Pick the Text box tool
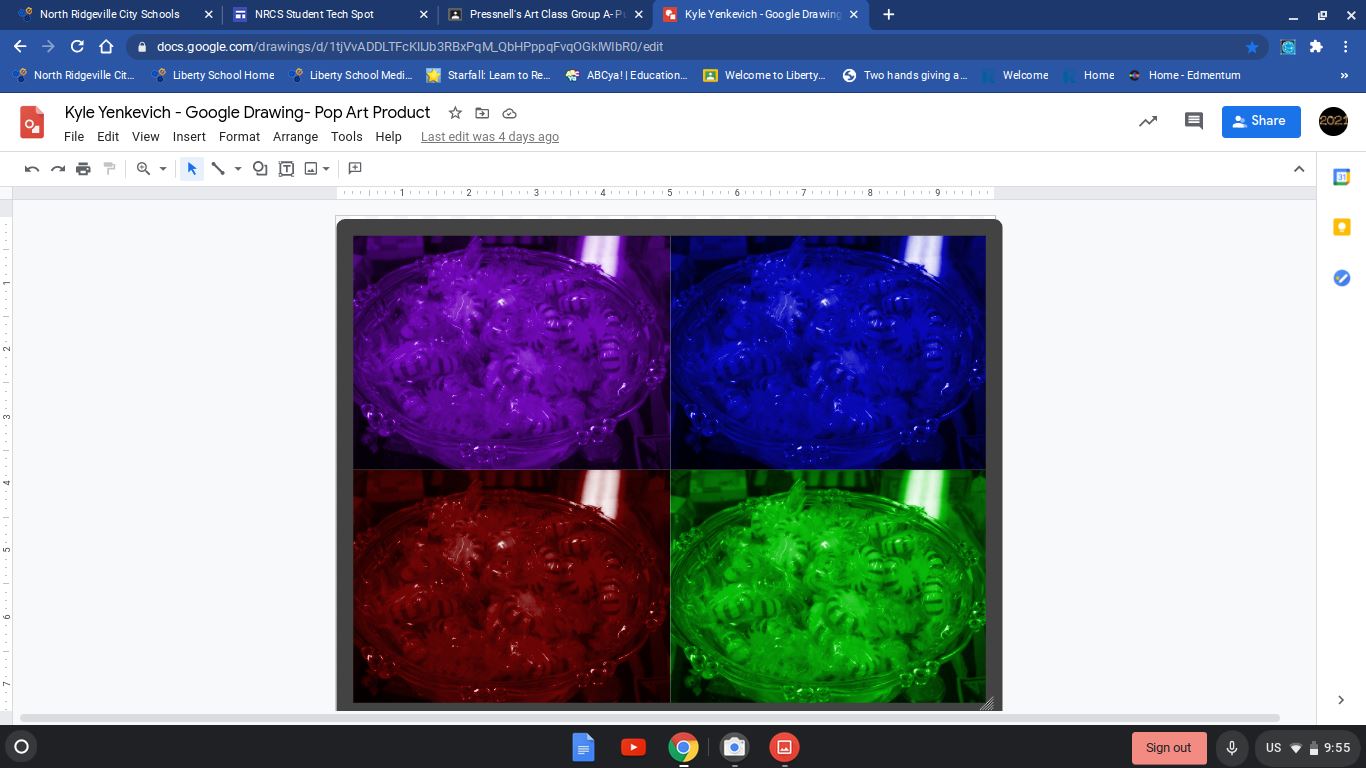The image size is (1366, 768). (x=286, y=169)
